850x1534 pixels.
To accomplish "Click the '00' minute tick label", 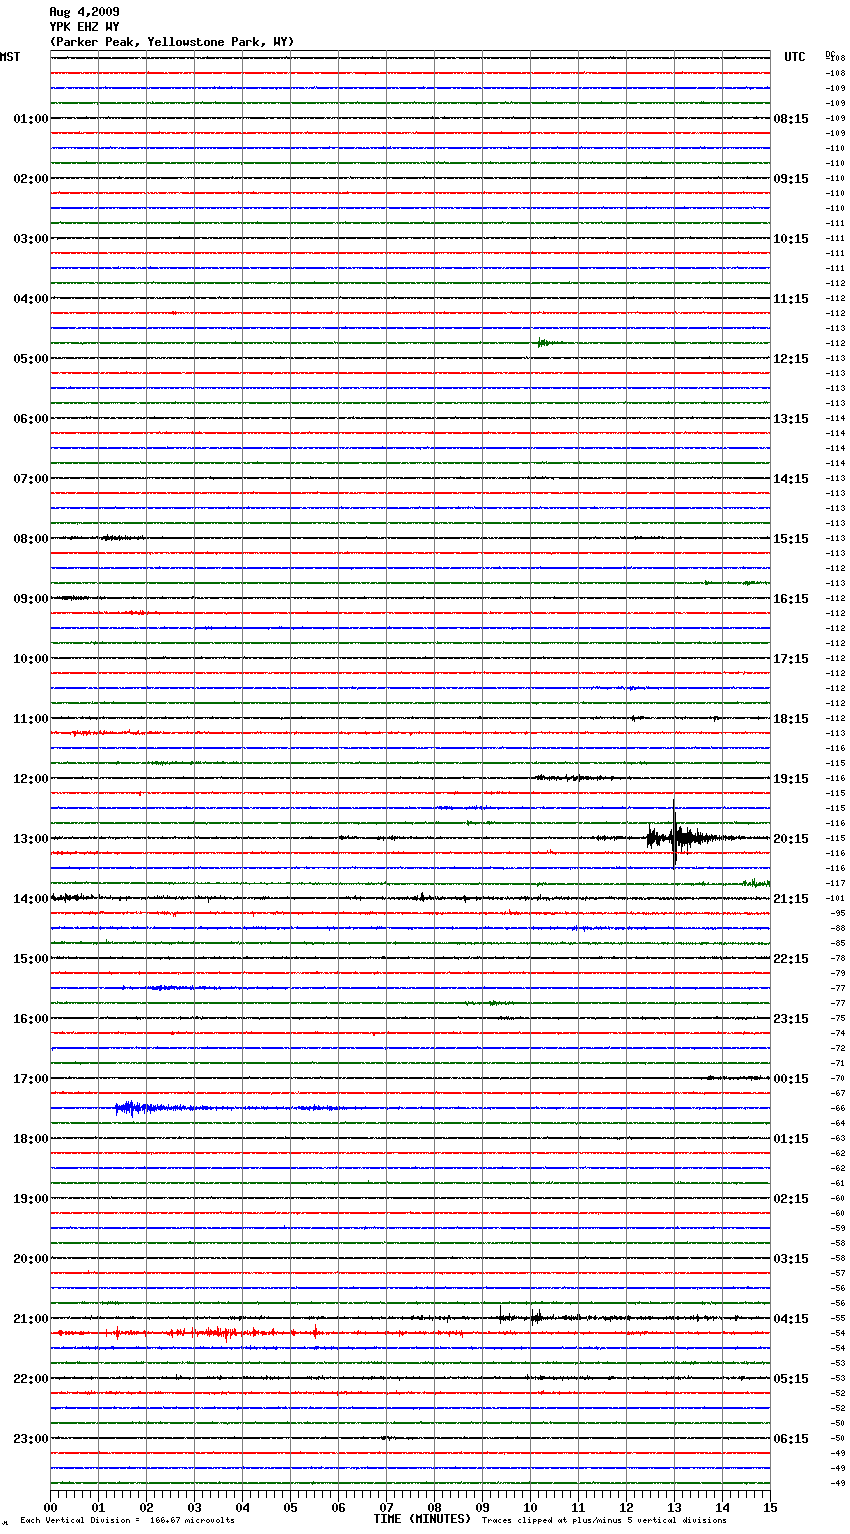I will coord(50,1507).
